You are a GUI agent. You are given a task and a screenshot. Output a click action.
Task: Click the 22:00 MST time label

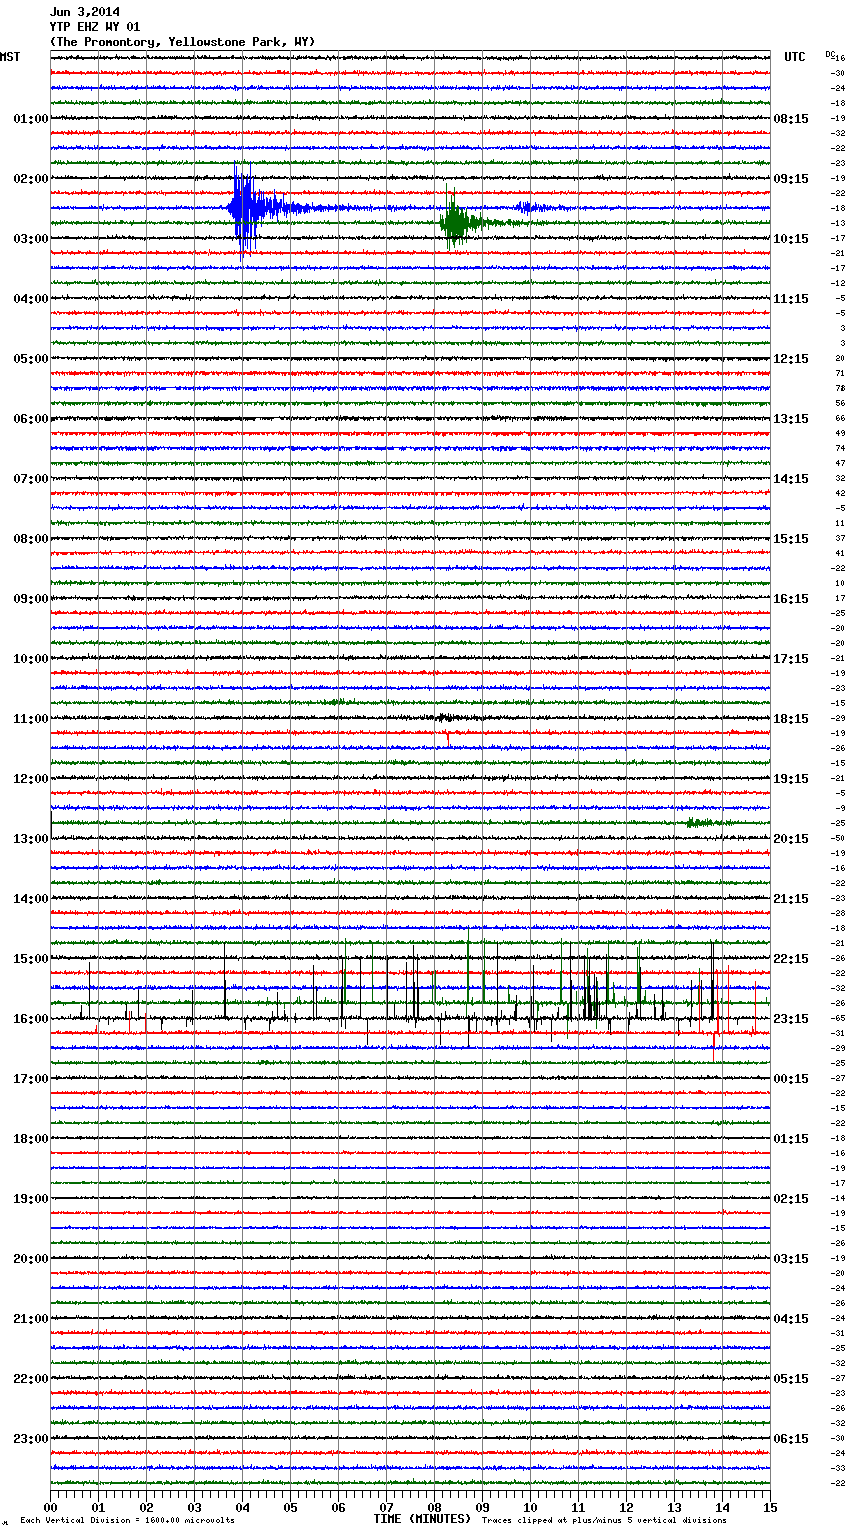(31, 1379)
